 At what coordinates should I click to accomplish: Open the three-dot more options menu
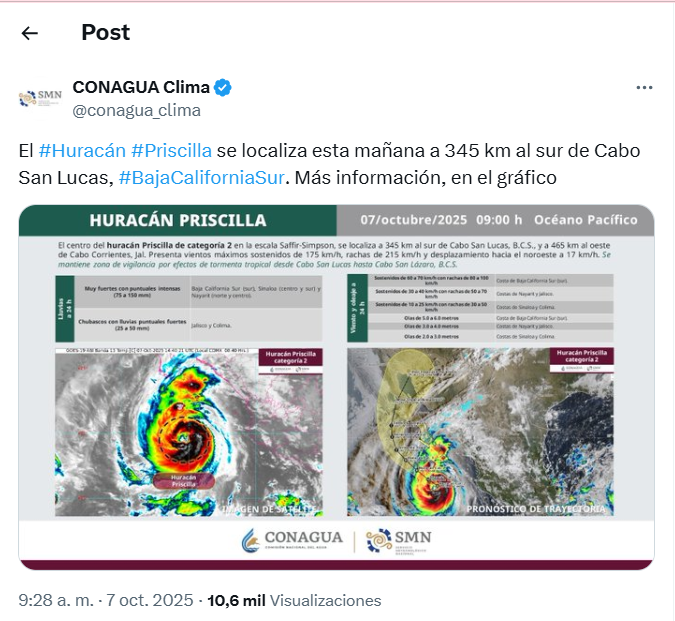tap(644, 88)
